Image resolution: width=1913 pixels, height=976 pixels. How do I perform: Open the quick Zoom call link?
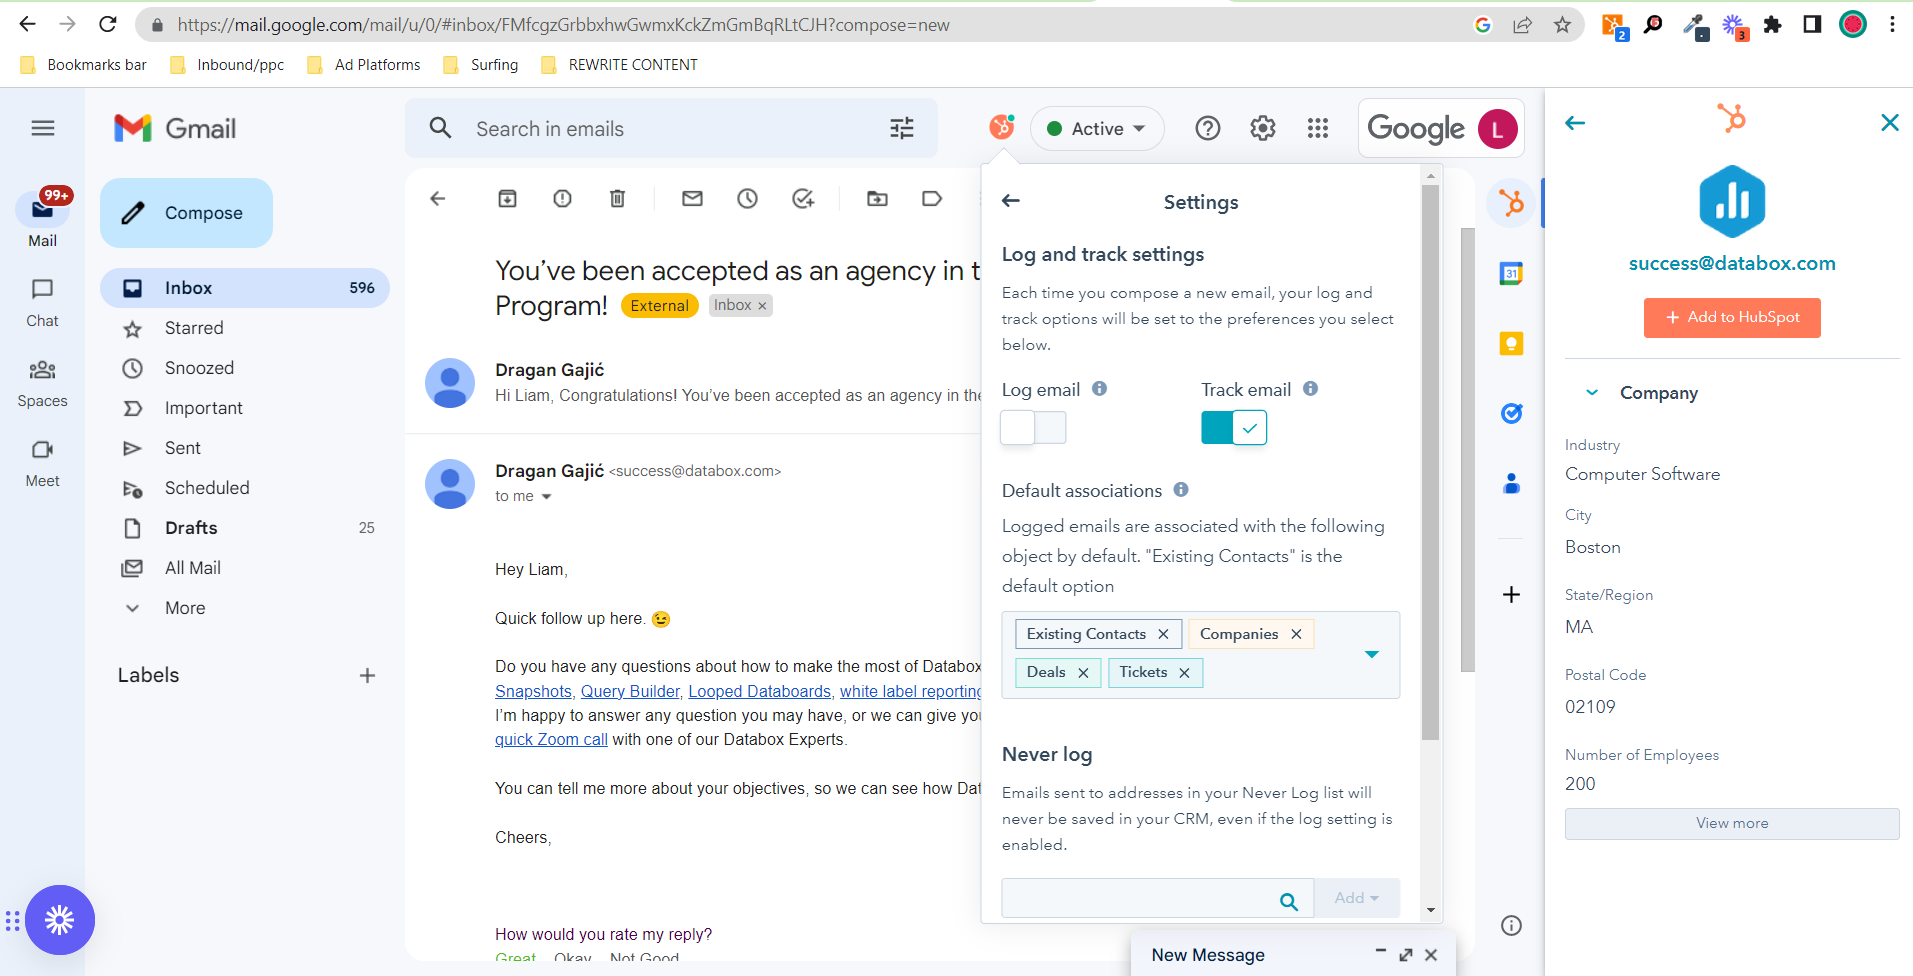tap(551, 739)
